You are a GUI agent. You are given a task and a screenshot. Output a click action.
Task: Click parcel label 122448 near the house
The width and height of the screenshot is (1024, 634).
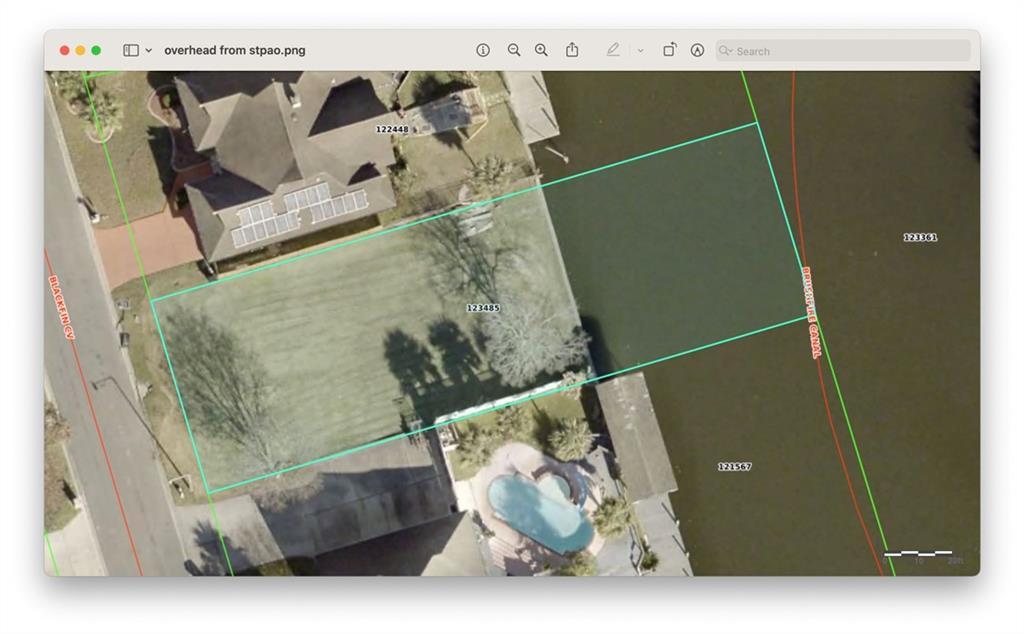click(392, 129)
